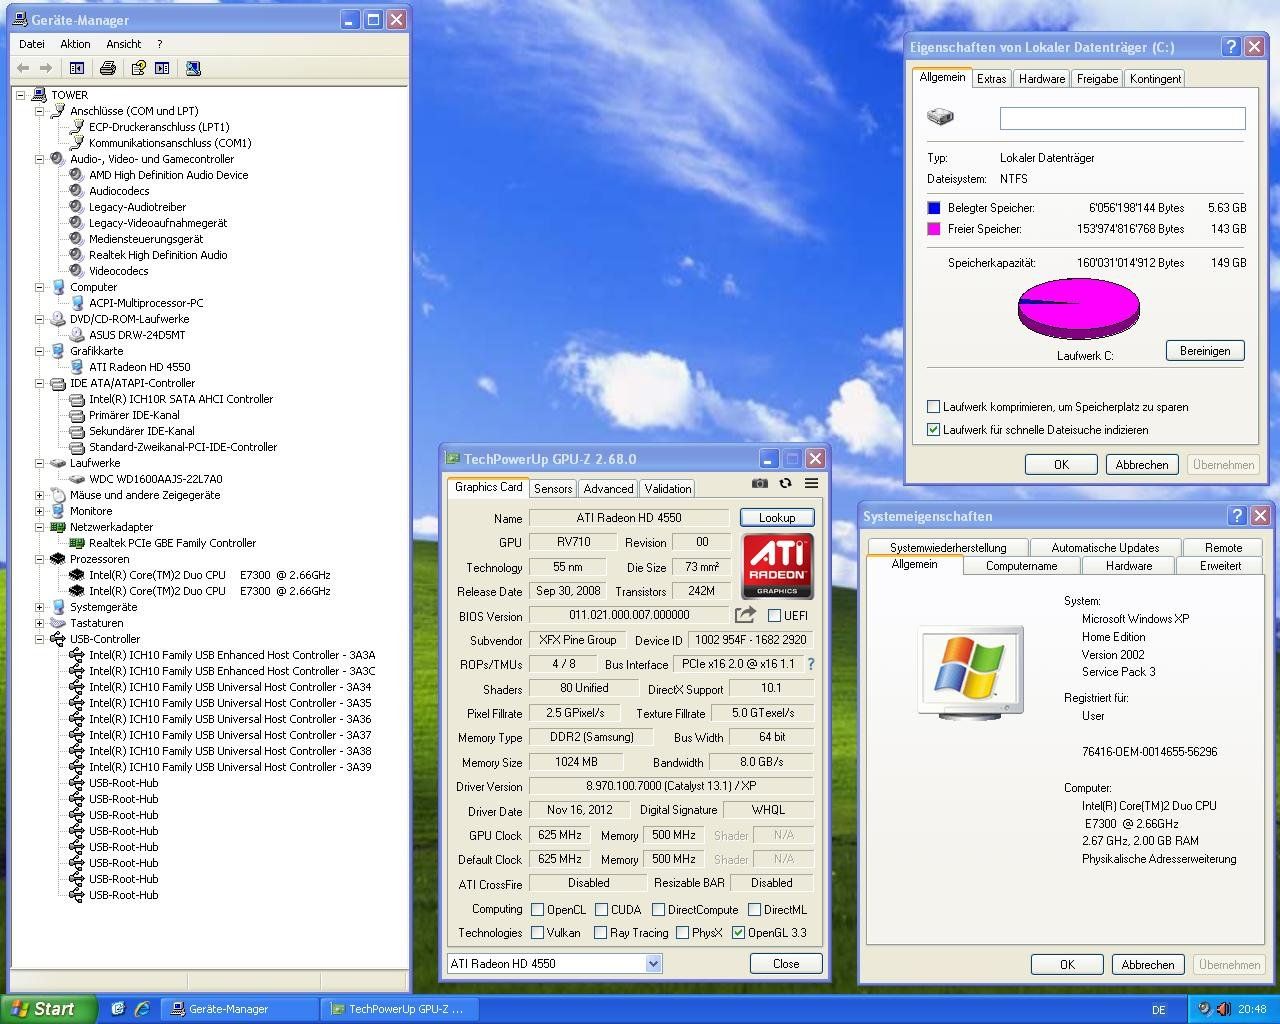Click the show desktop quick launch icon
Image resolution: width=1280 pixels, height=1024 pixels.
(x=117, y=1008)
